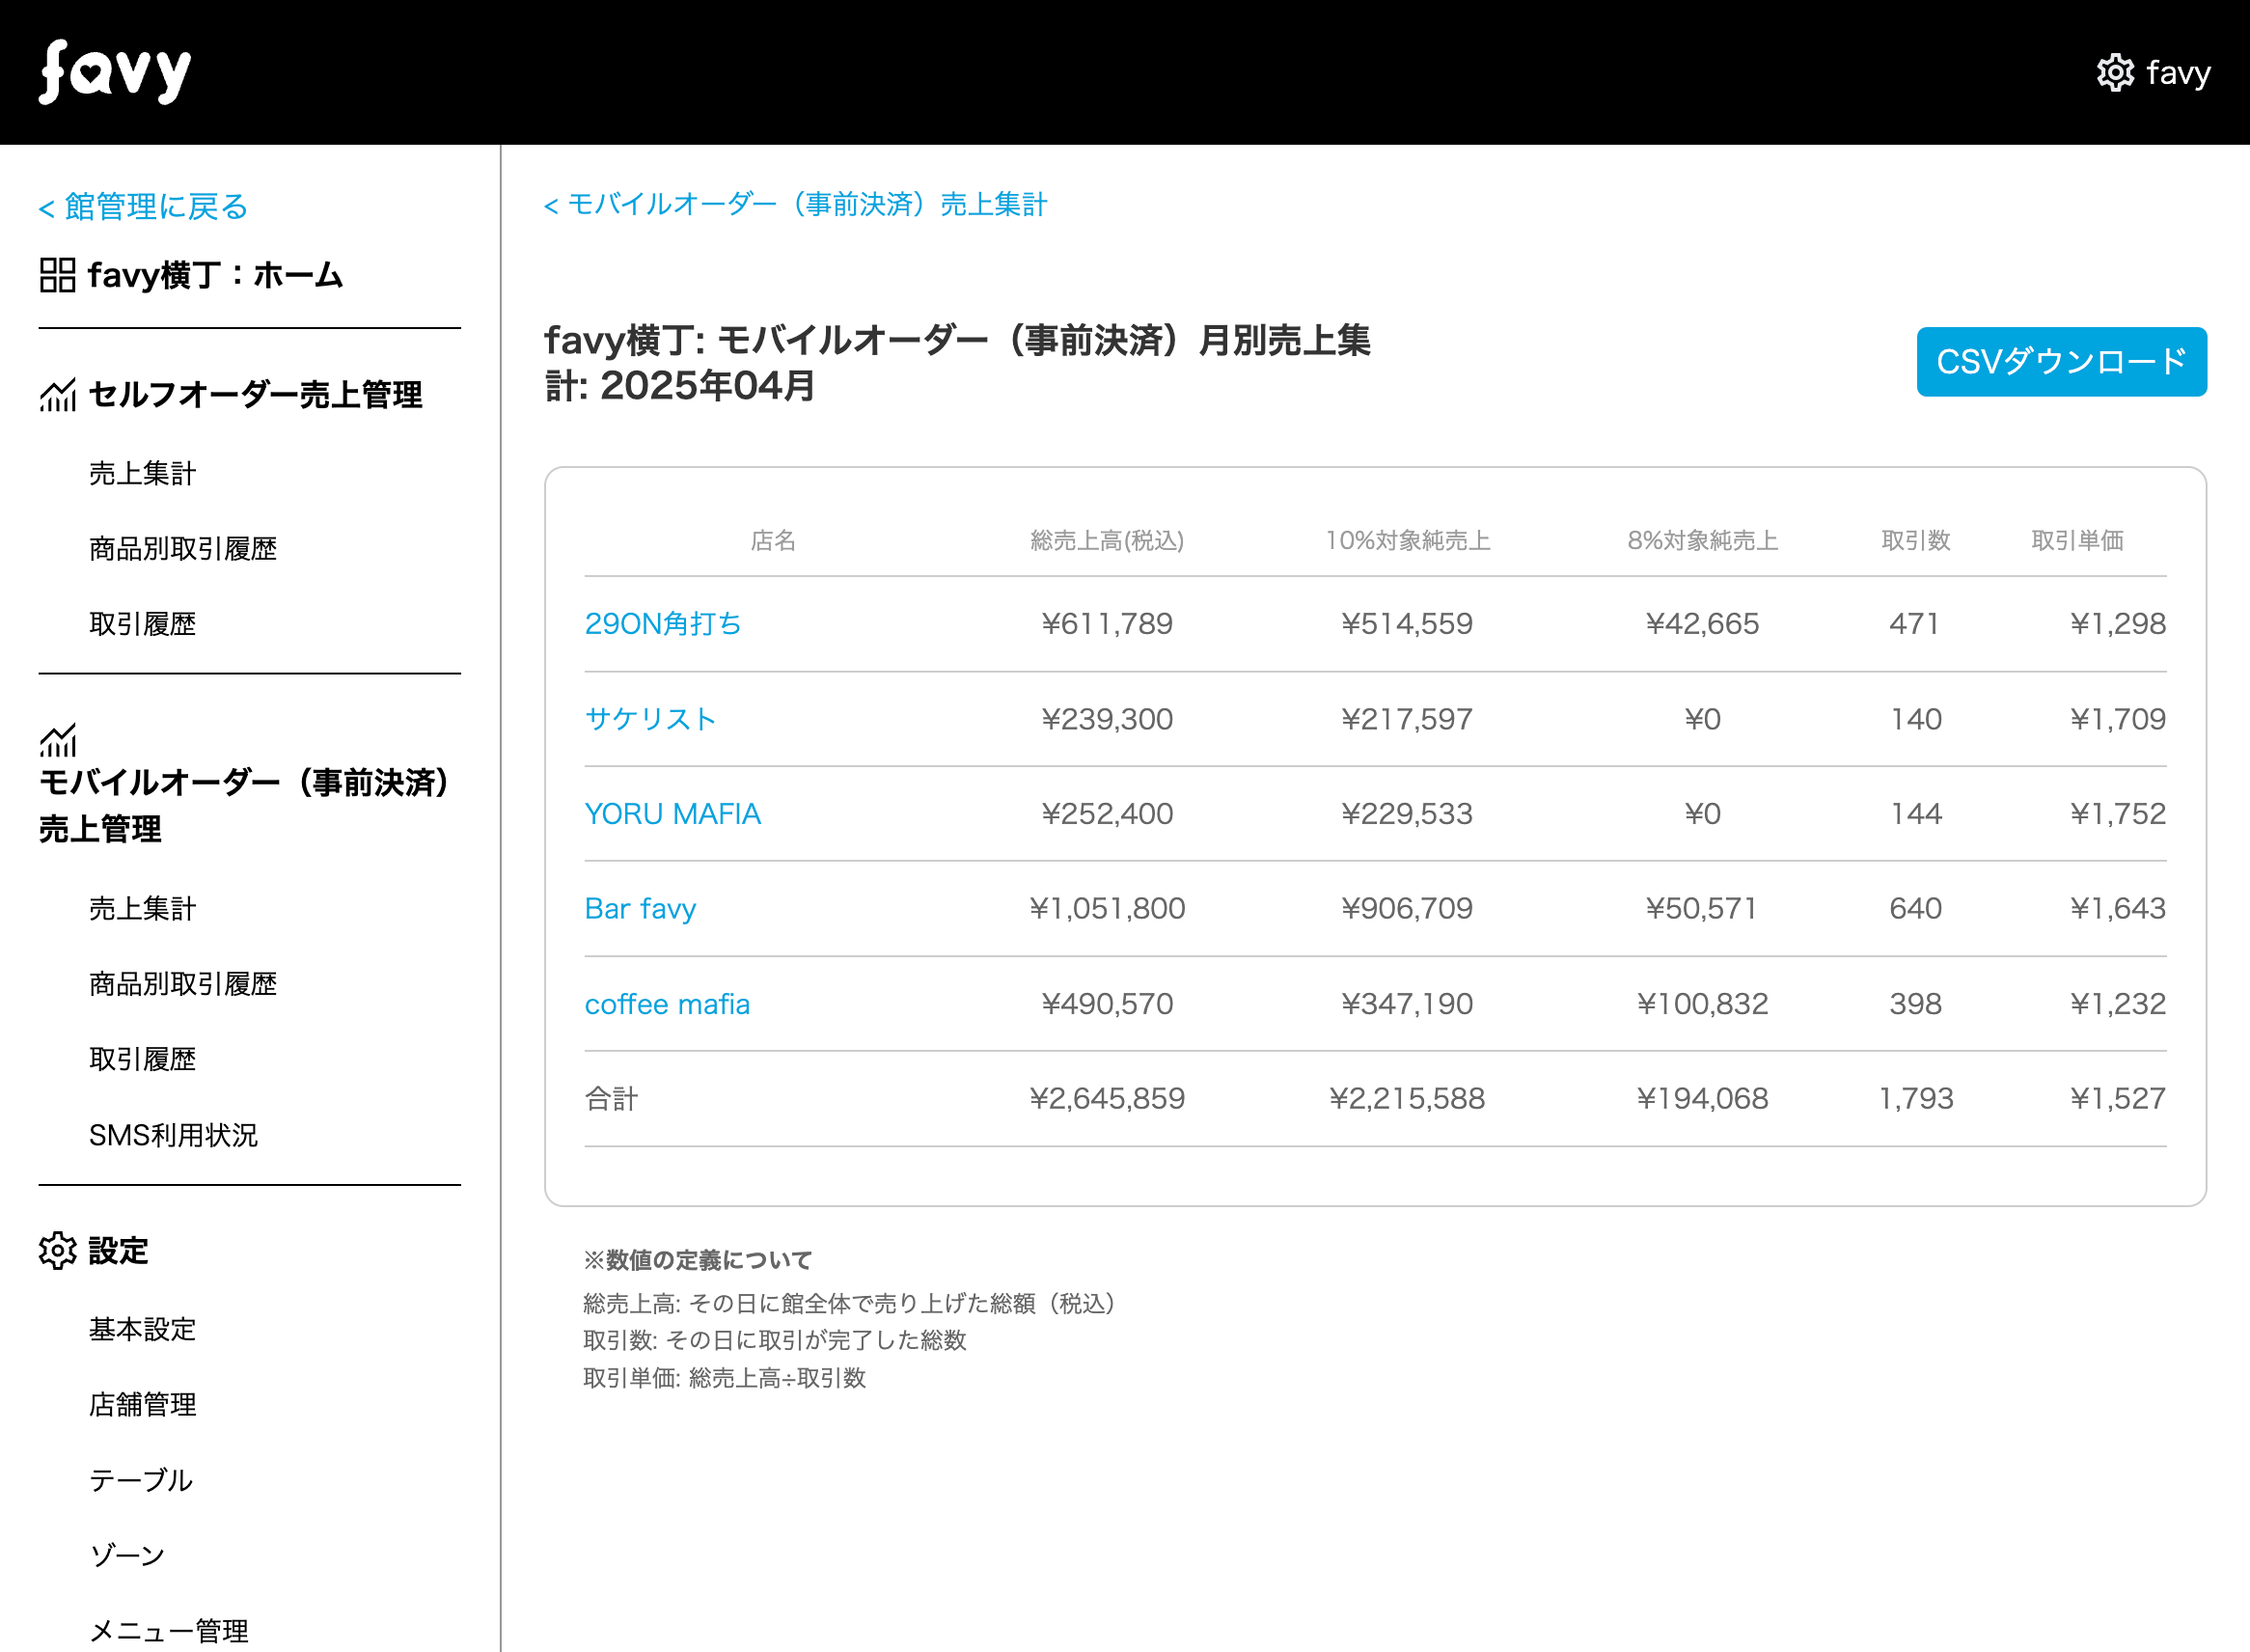Click the ¥42,665 cell

click(1702, 623)
